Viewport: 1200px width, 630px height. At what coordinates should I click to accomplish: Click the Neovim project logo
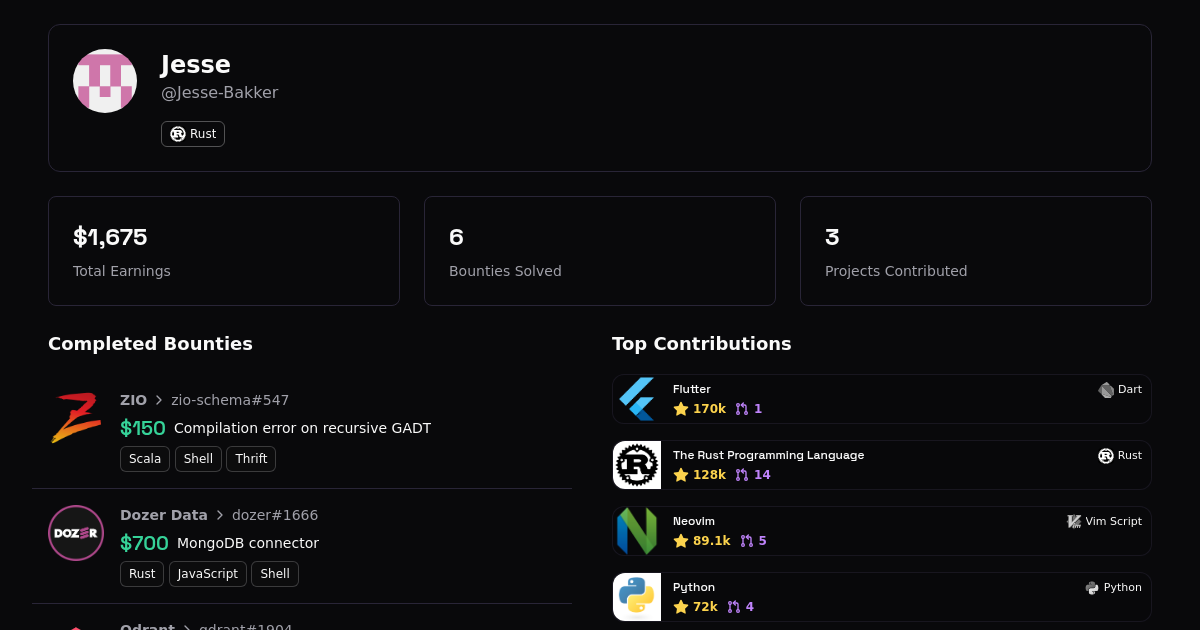(637, 531)
